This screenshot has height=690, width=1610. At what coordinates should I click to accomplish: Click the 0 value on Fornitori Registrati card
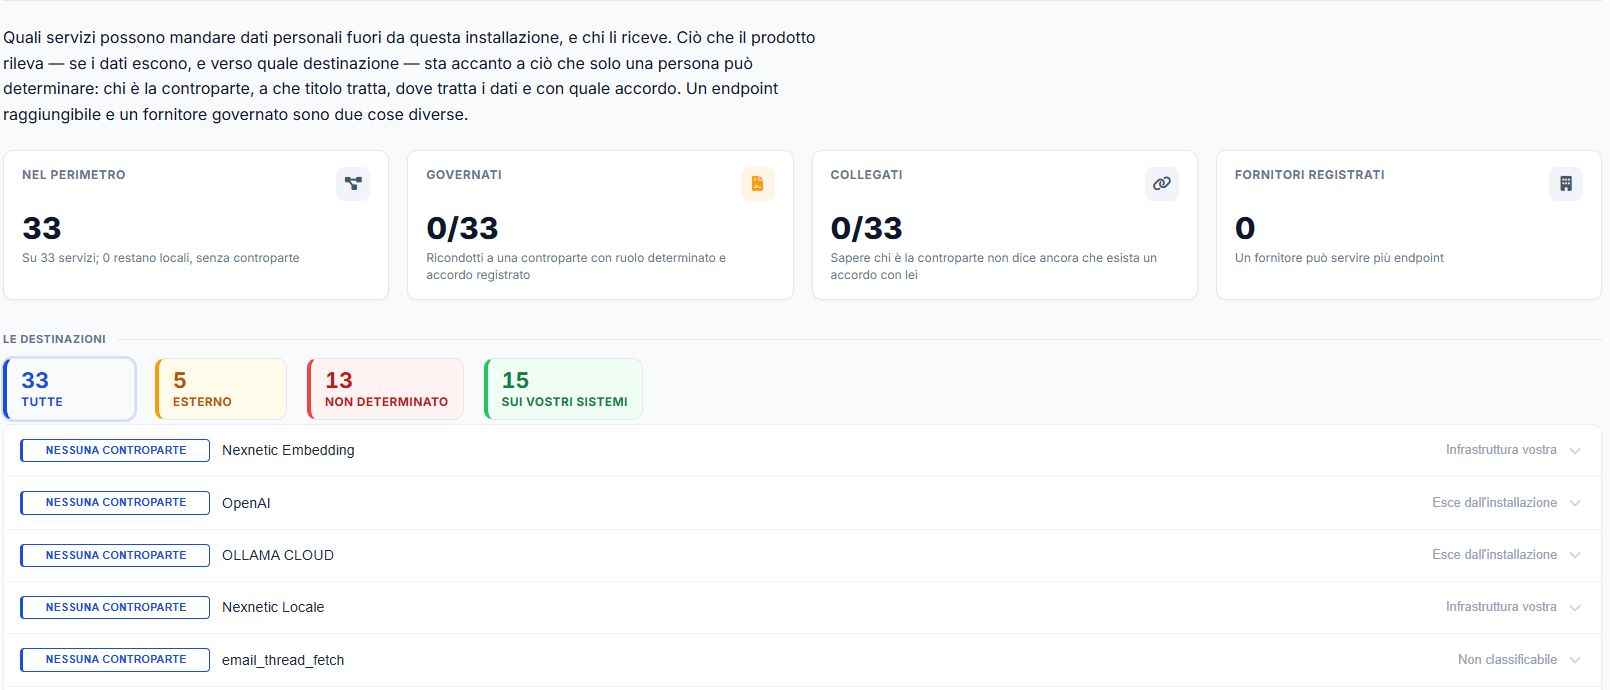(1245, 228)
